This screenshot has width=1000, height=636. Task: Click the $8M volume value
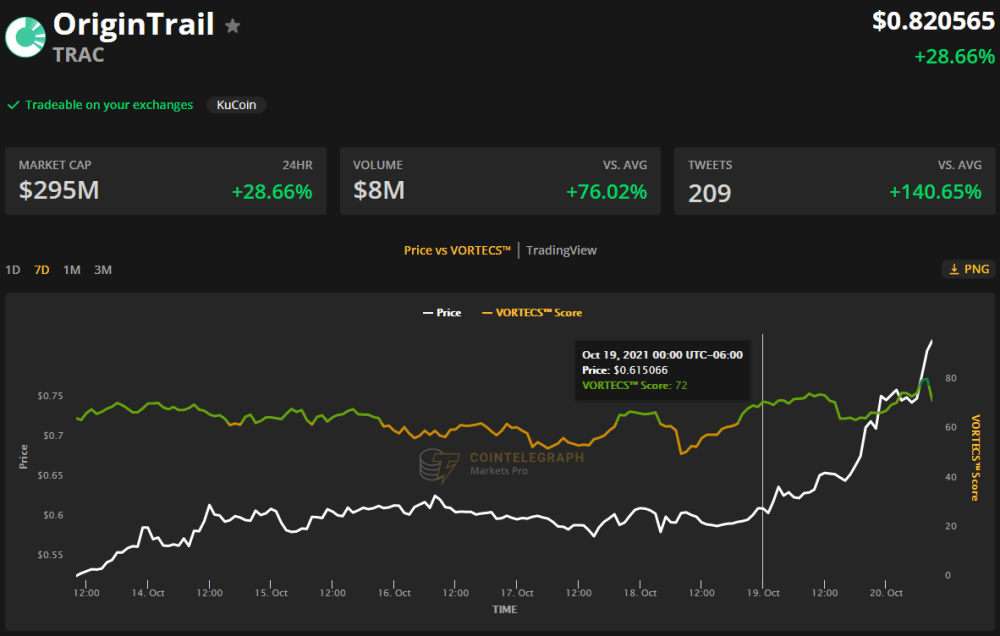[379, 190]
